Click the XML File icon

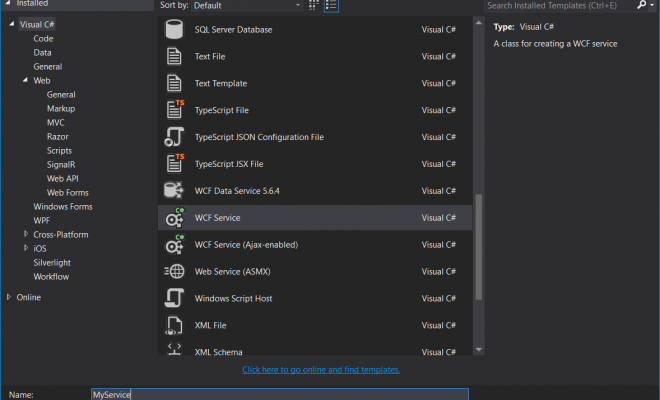coord(174,325)
